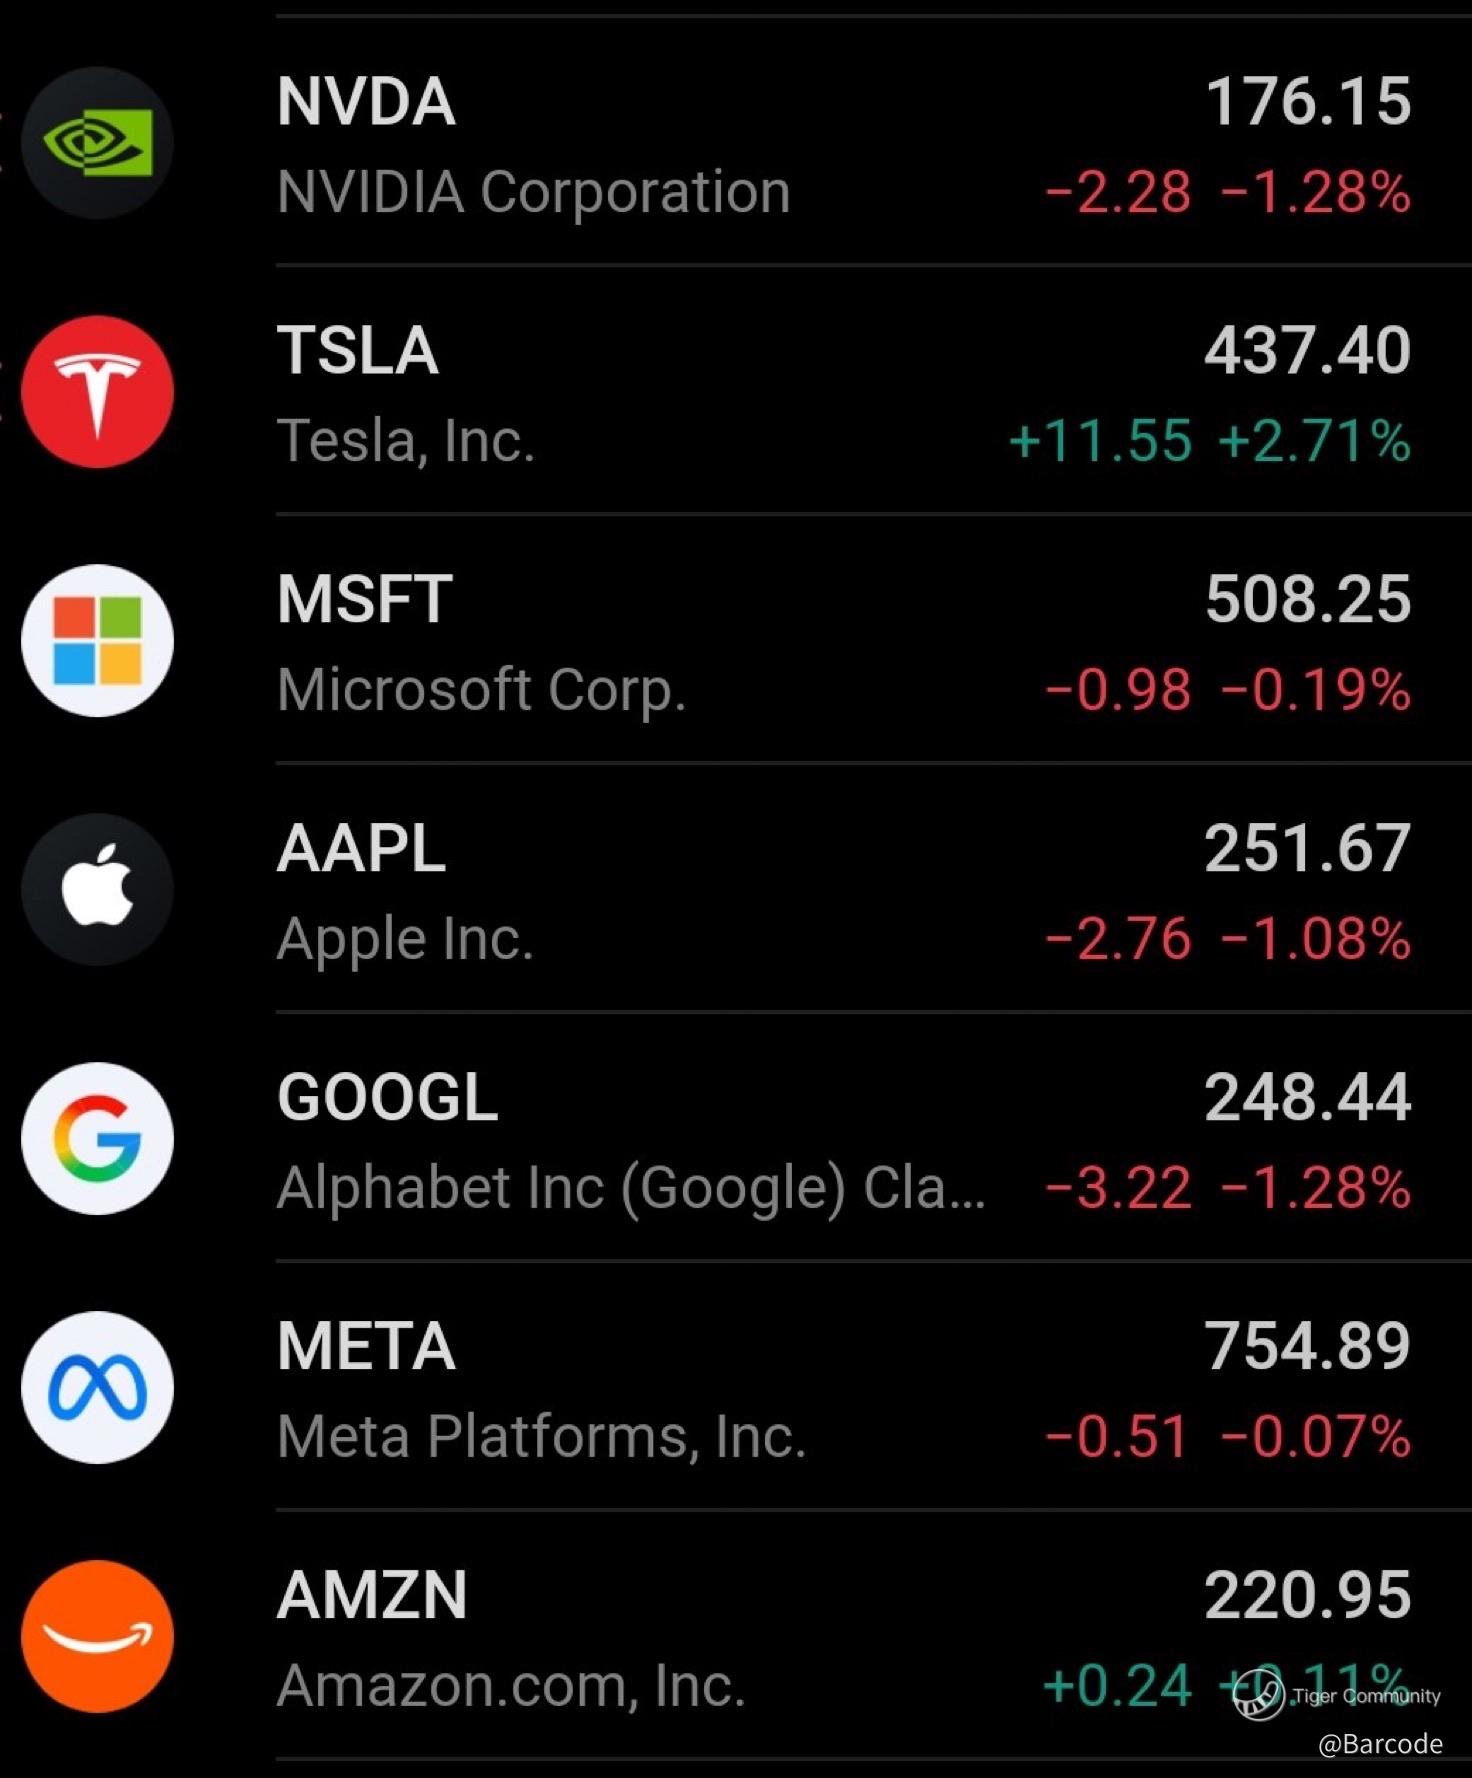Tap the orange Amazon smile icon
The height and width of the screenshot is (1778, 1472).
click(97, 1636)
